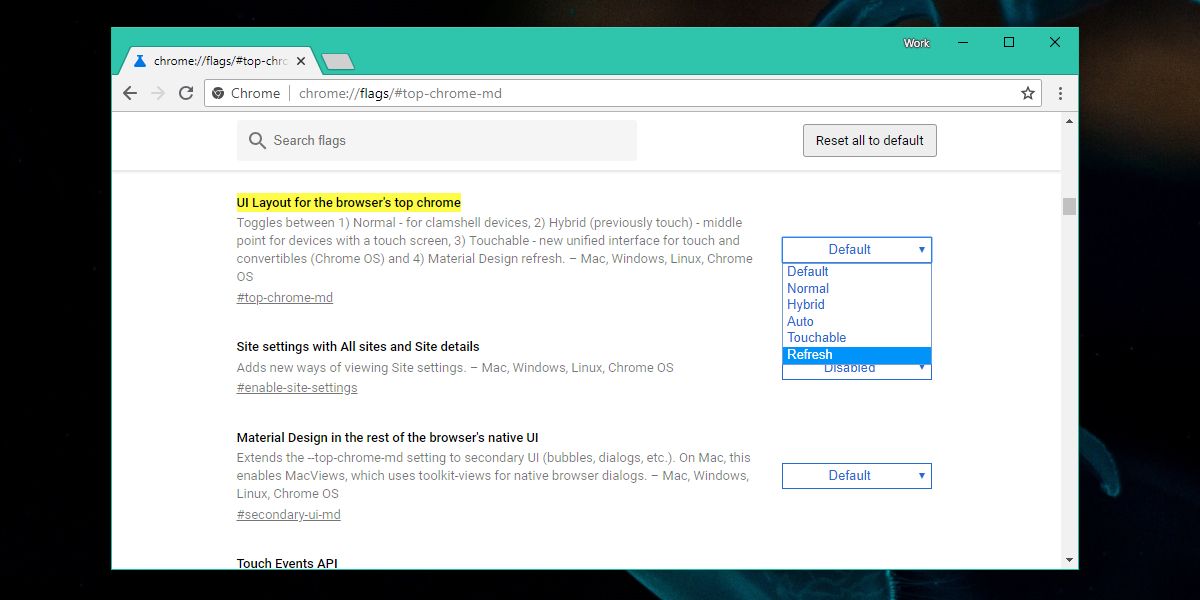Open a new tab with the new tab button
The height and width of the screenshot is (600, 1200).
pyautogui.click(x=338, y=62)
